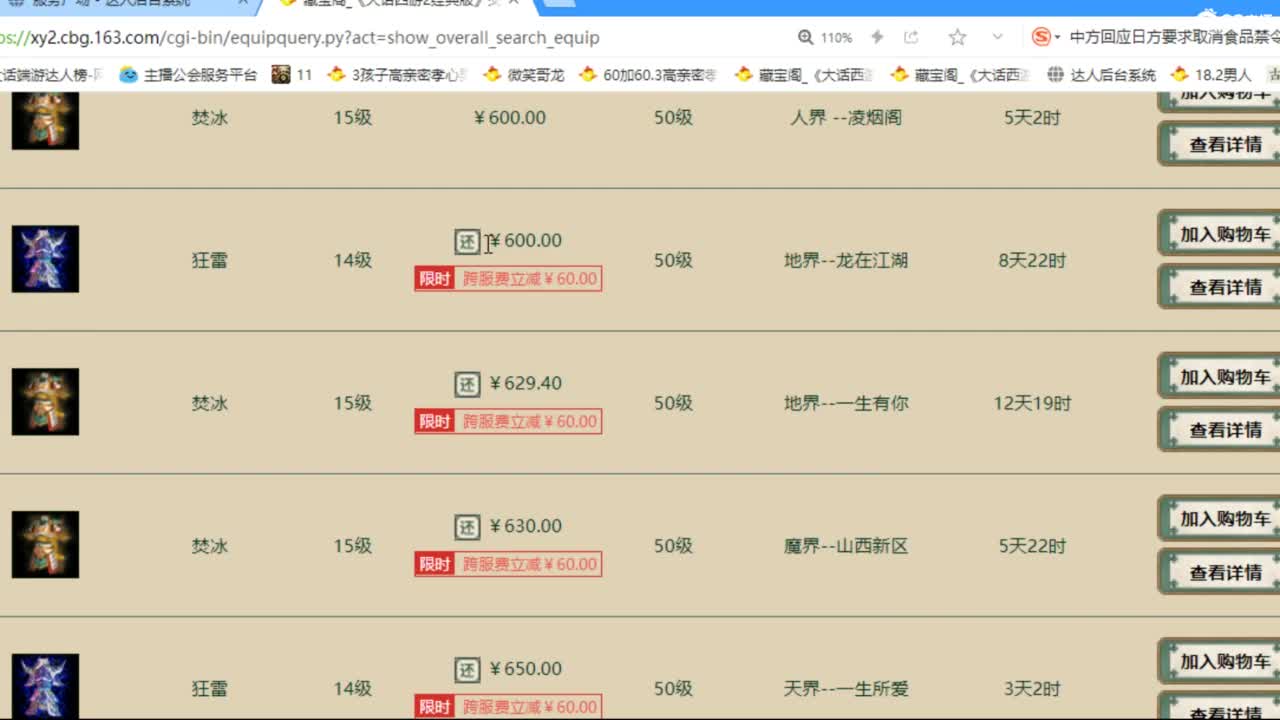Click the Sogou search engine icon
The width and height of the screenshot is (1280, 720).
tap(1041, 38)
